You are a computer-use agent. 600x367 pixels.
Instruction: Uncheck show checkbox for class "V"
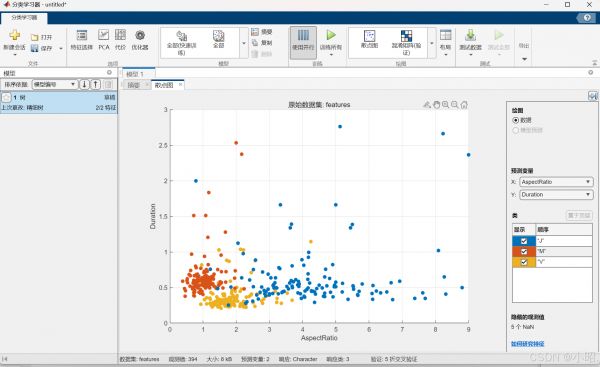524,262
